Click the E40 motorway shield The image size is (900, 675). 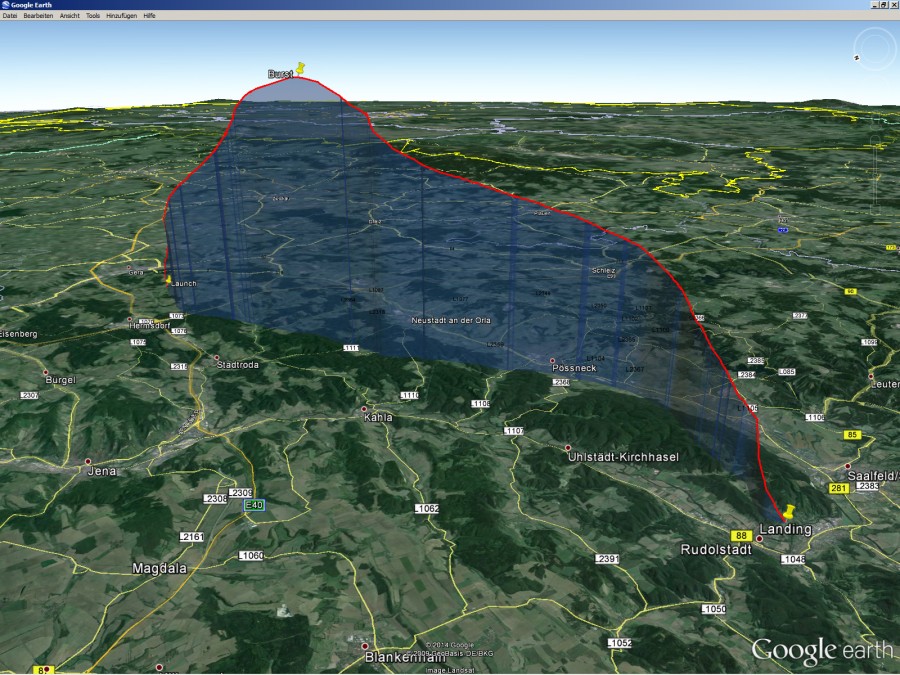253,506
